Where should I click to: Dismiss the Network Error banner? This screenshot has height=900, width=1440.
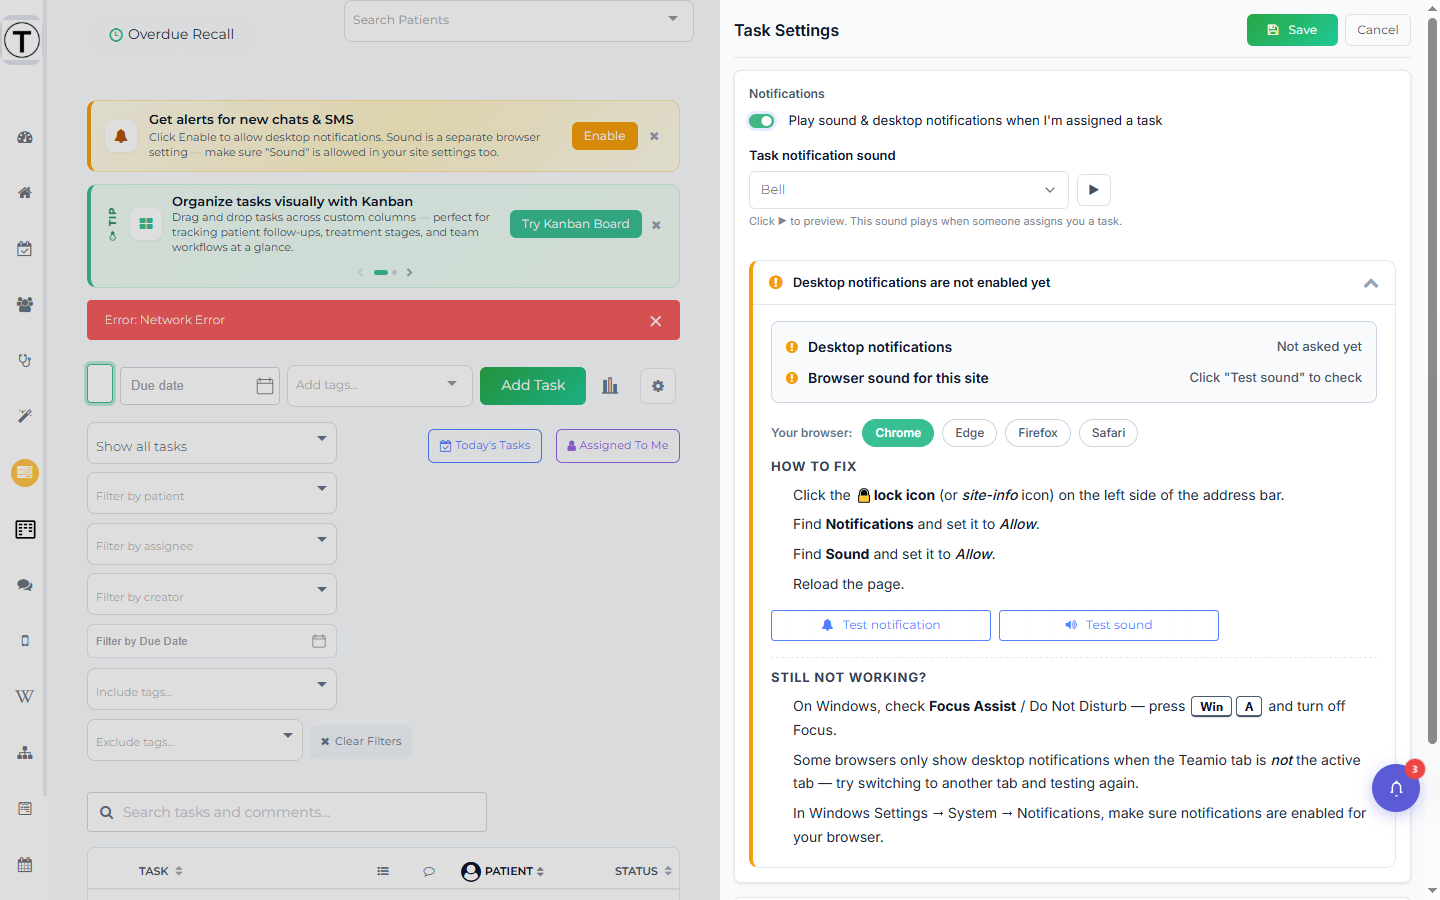point(656,321)
